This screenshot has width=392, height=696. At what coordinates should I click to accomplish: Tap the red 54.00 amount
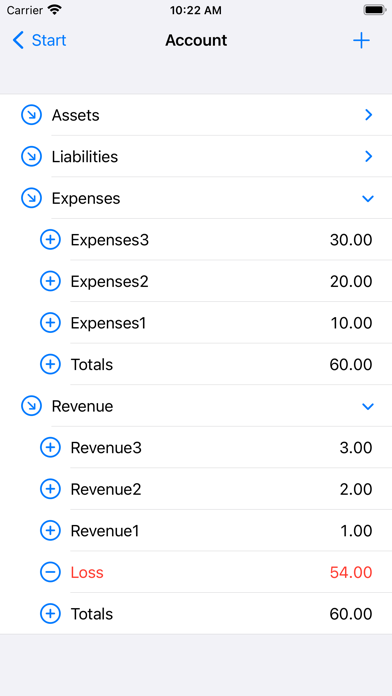pyautogui.click(x=351, y=572)
